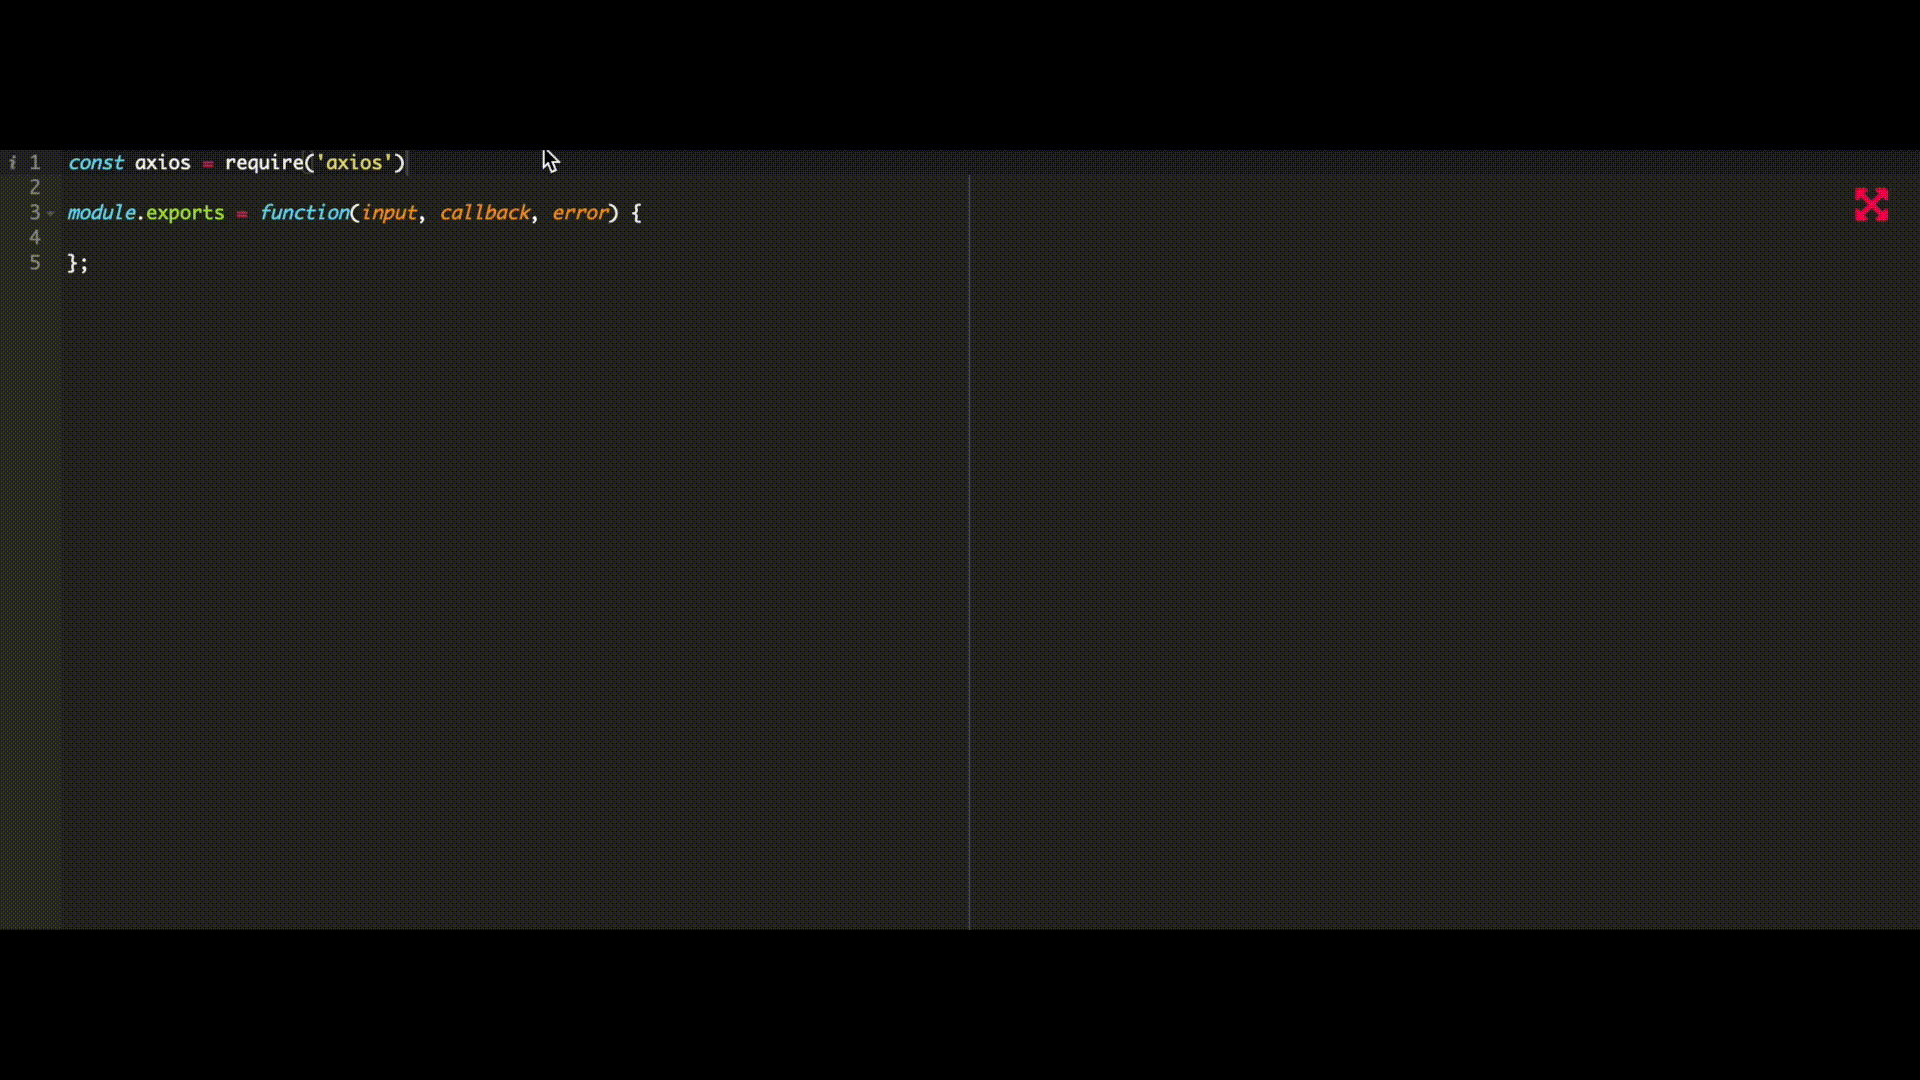Click the 'function' keyword on line 3
The width and height of the screenshot is (1920, 1080).
[x=304, y=212]
